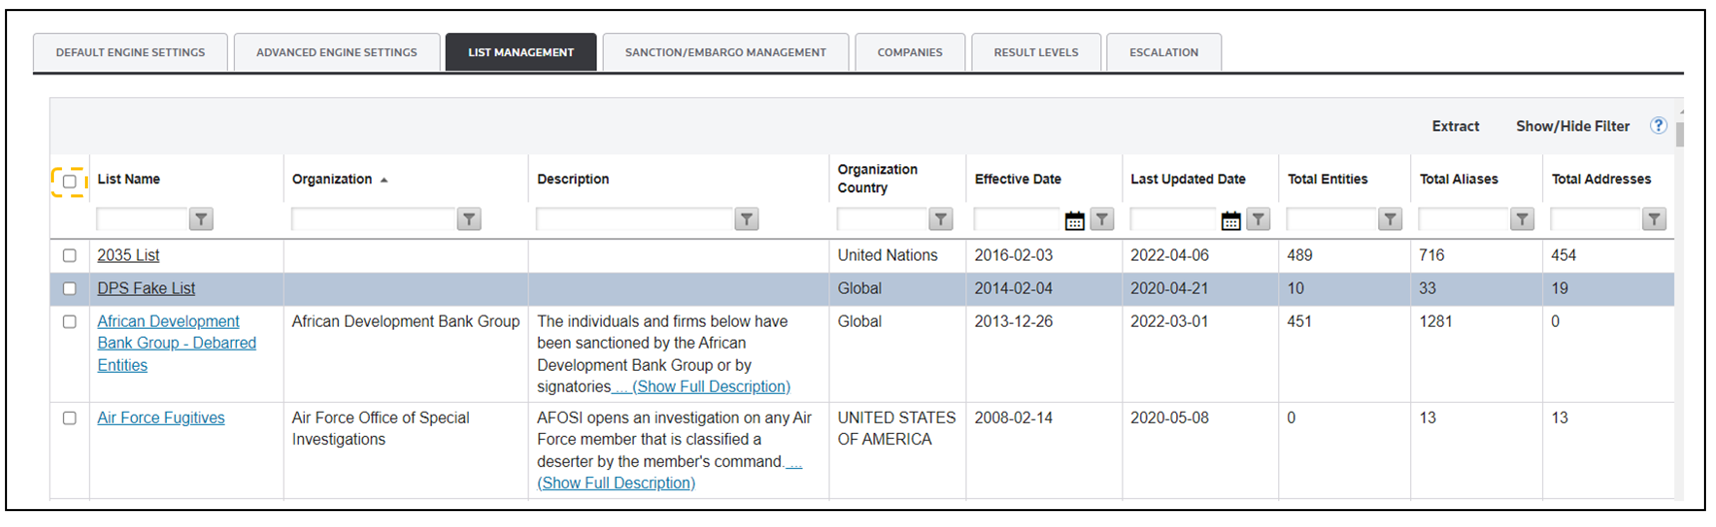The width and height of the screenshot is (1716, 527).
Task: Click the Organization column filter icon
Action: pos(469,219)
